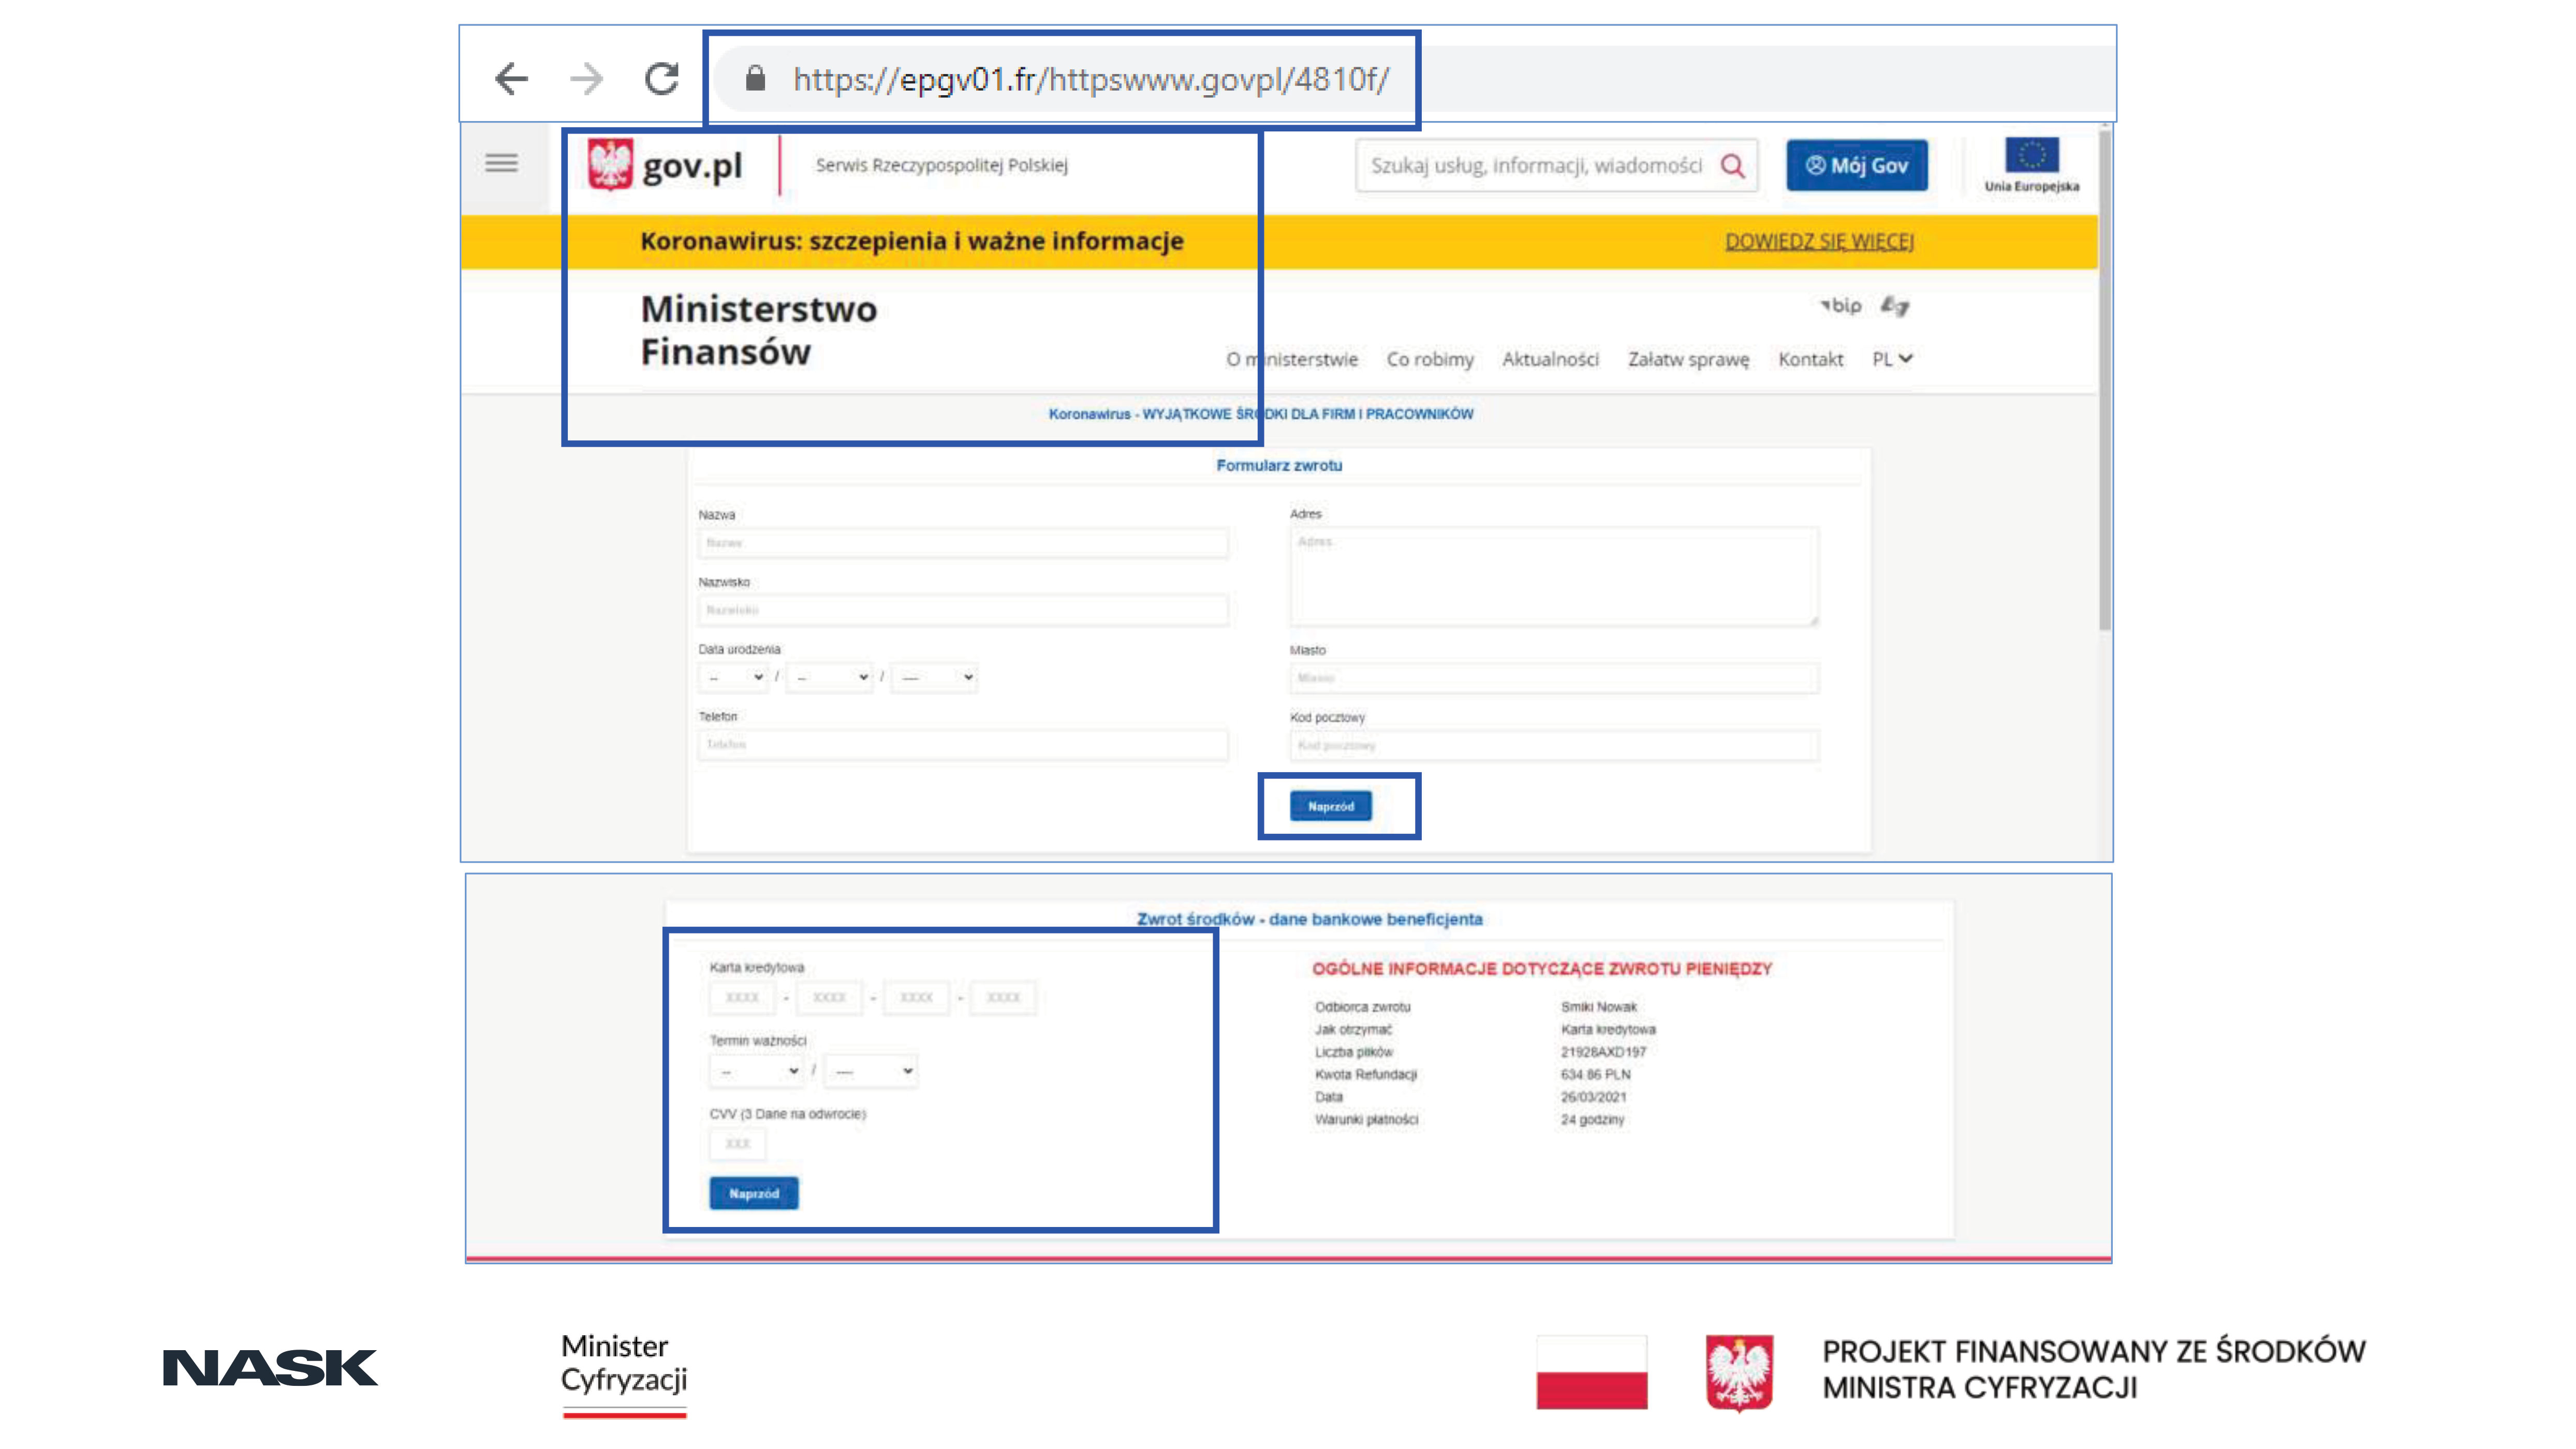Open Termin ważności month dropdown
The height and width of the screenshot is (1449, 2576).
[x=757, y=1071]
